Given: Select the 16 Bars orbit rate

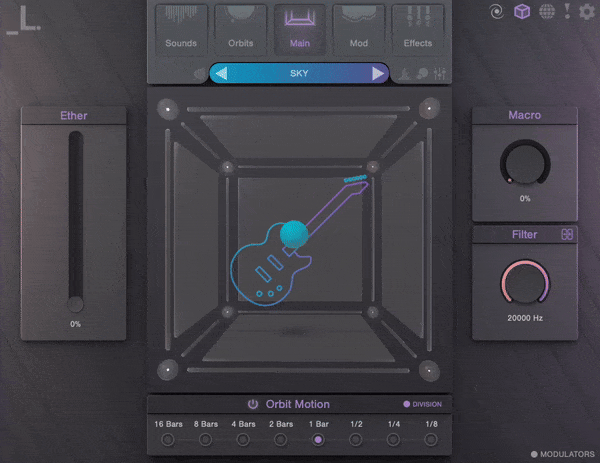Looking at the screenshot, I should 168,440.
